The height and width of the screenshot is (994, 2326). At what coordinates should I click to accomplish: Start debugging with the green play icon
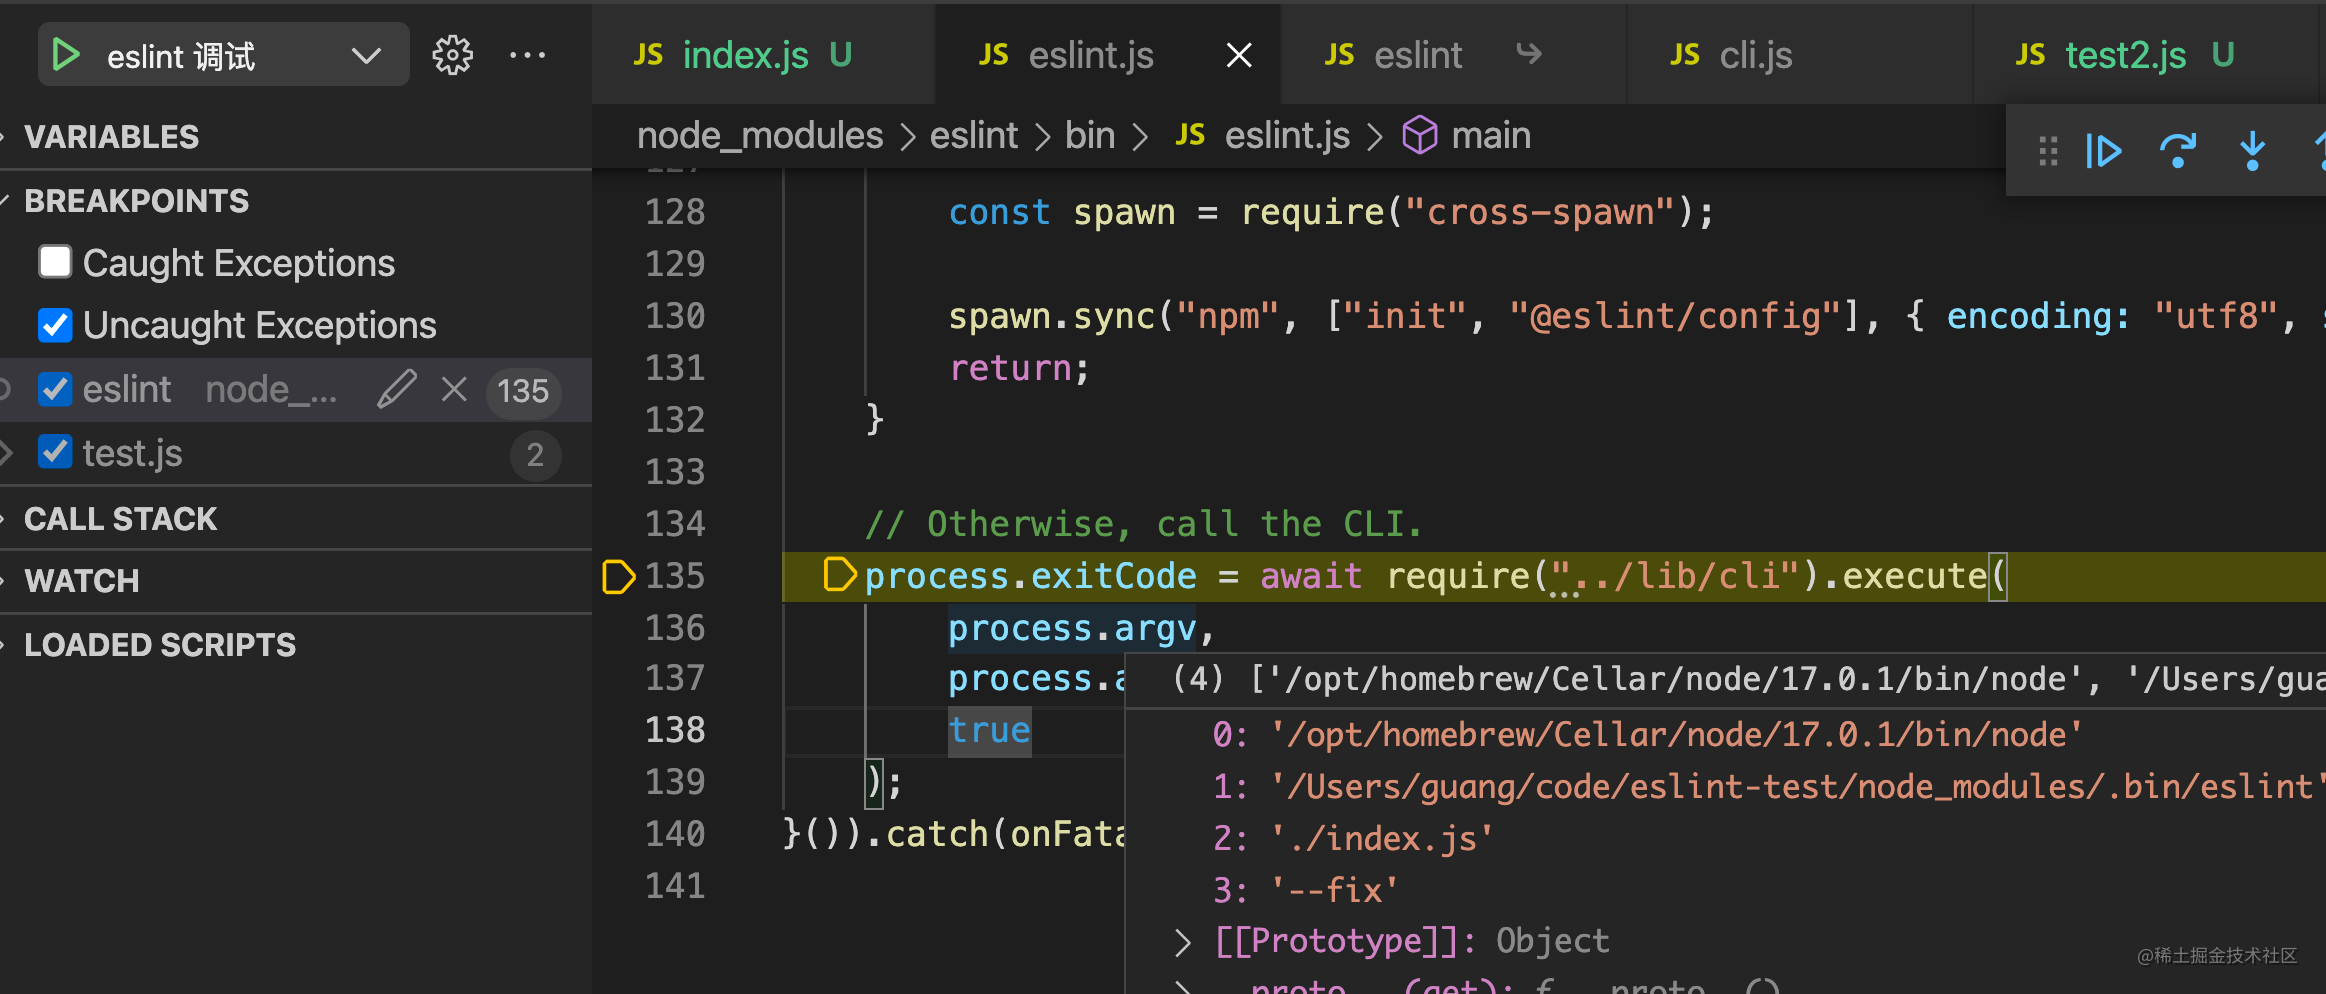pyautogui.click(x=66, y=55)
